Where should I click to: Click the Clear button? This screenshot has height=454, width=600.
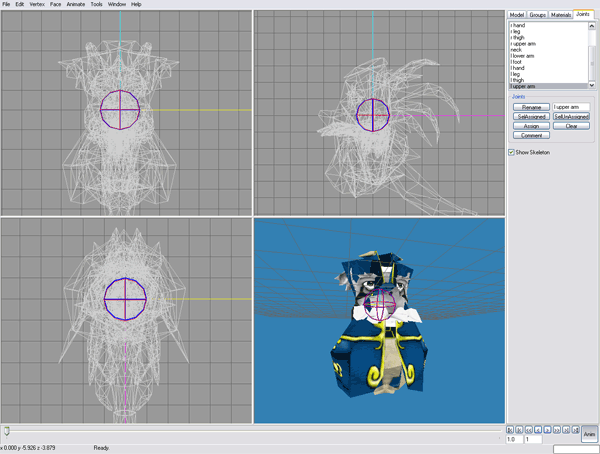click(x=571, y=126)
